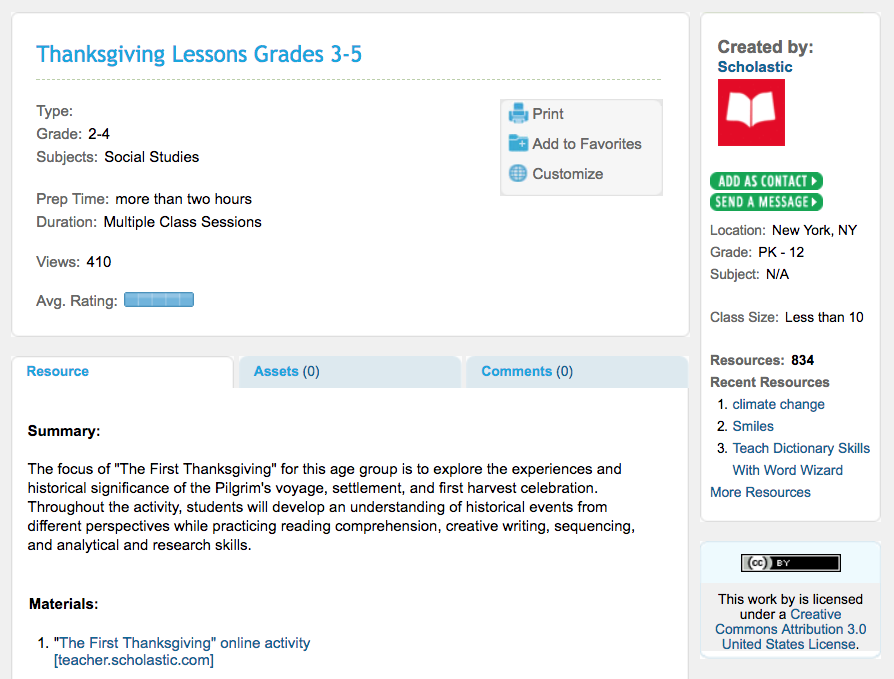The image size is (894, 679).
Task: Open the Smiles resource link
Action: pos(753,426)
